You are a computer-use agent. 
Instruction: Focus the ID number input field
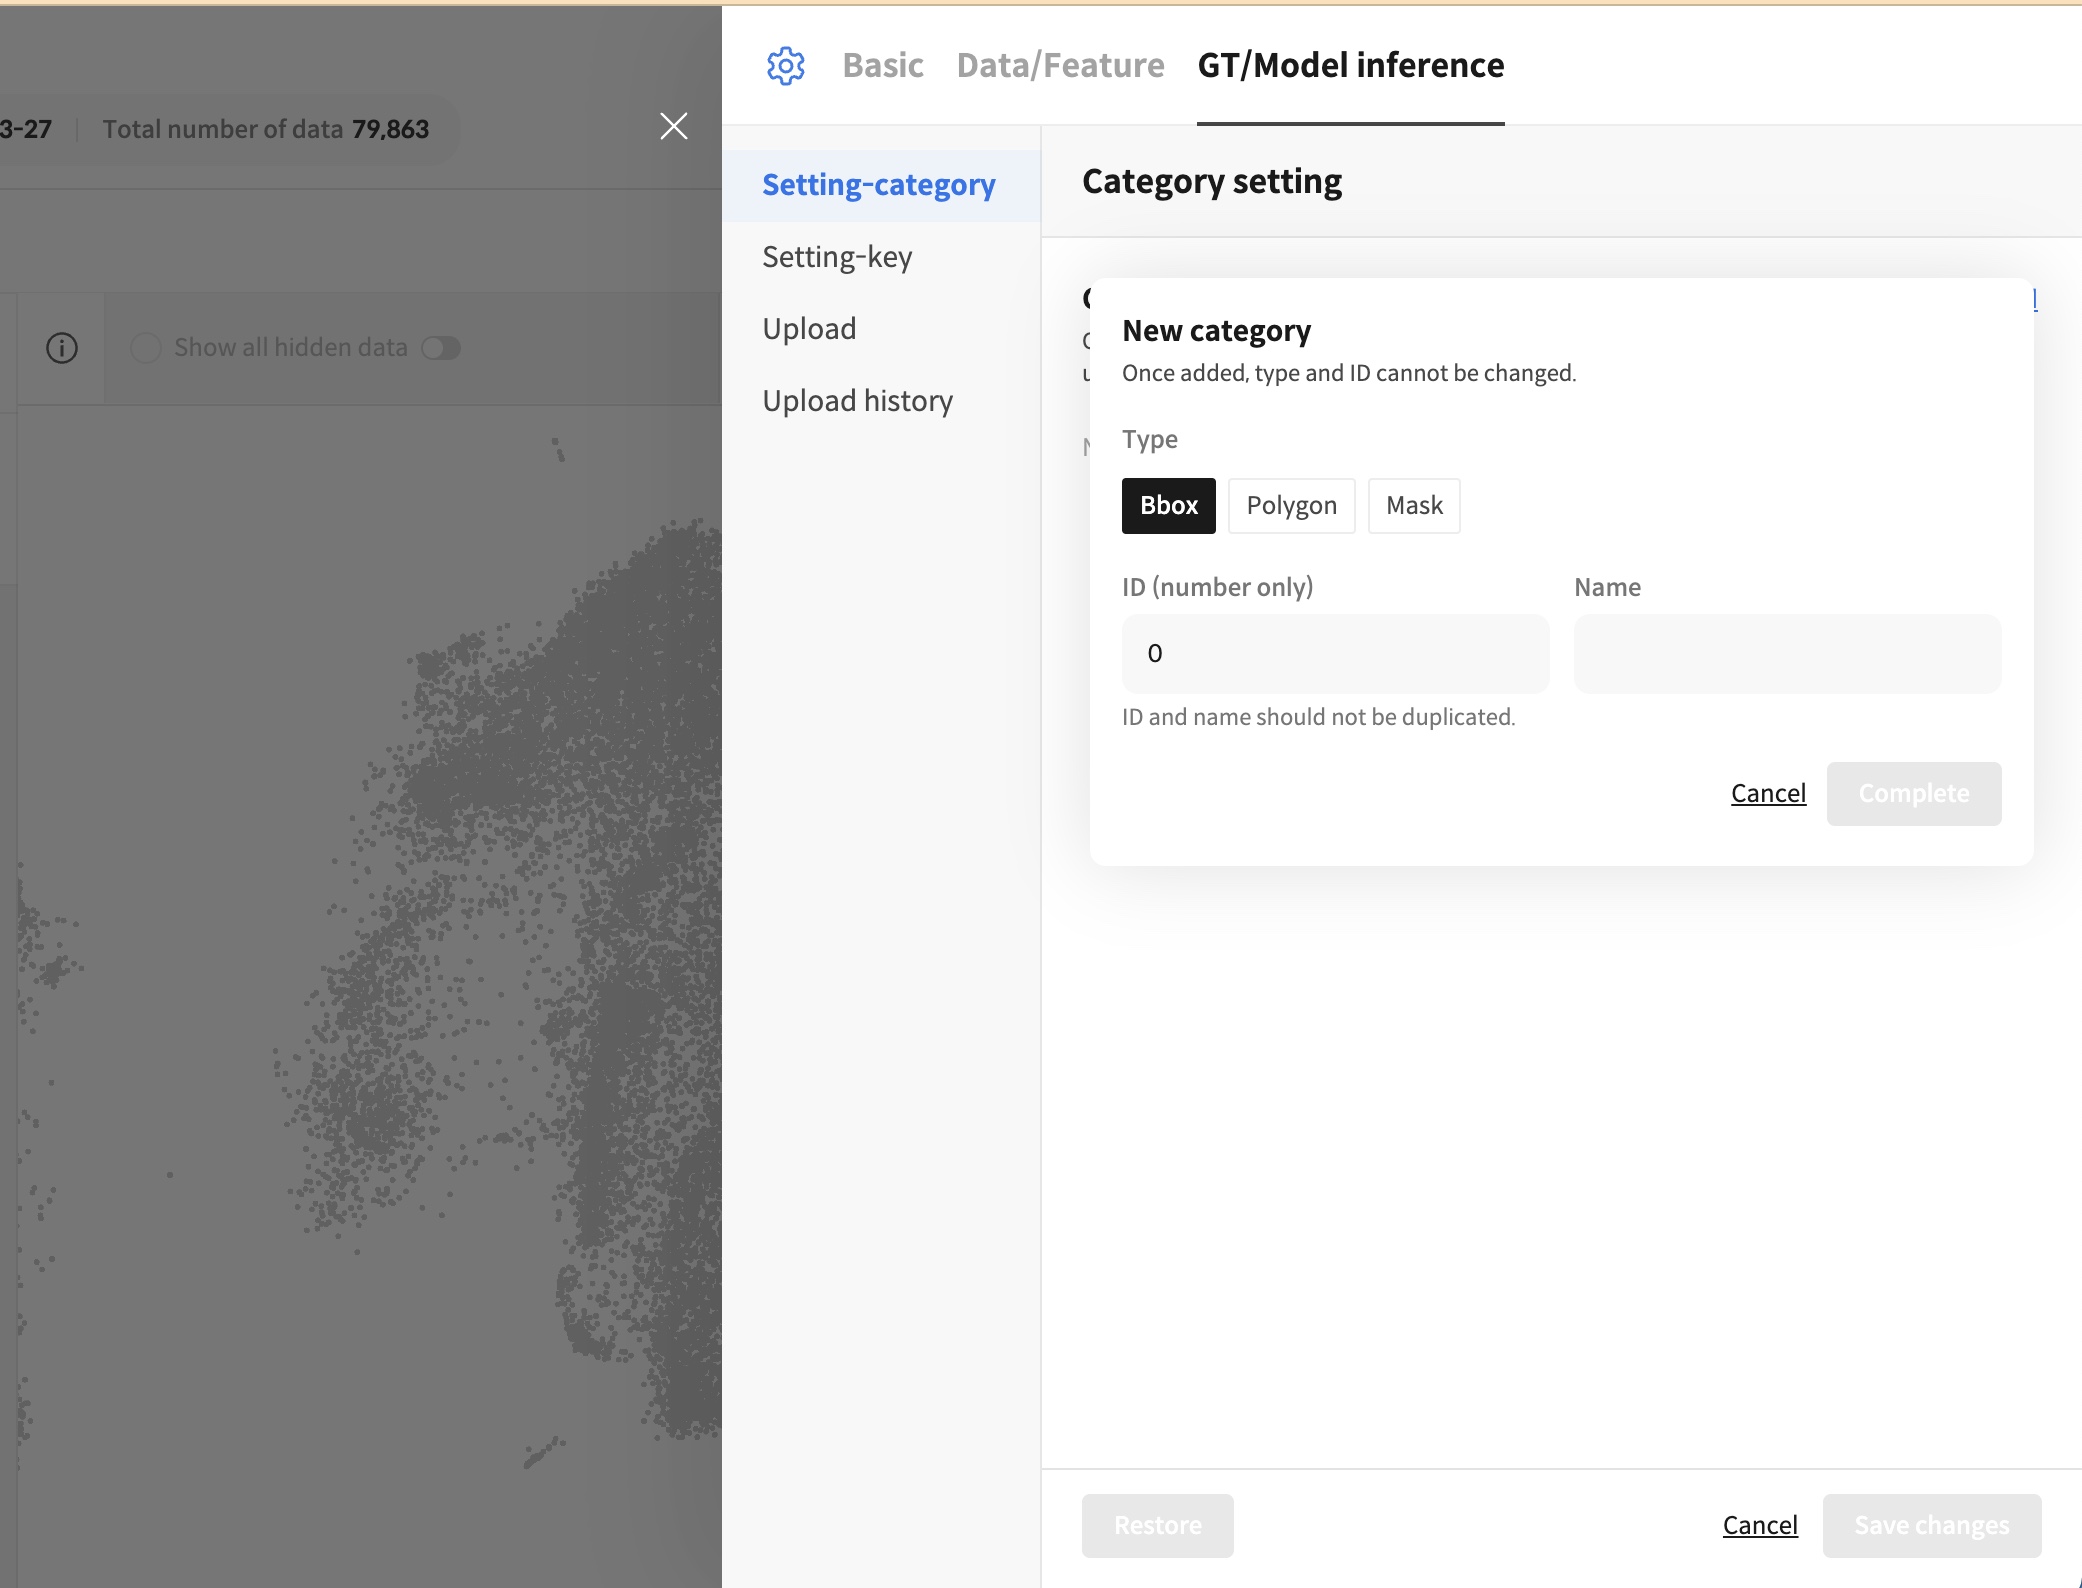point(1335,654)
